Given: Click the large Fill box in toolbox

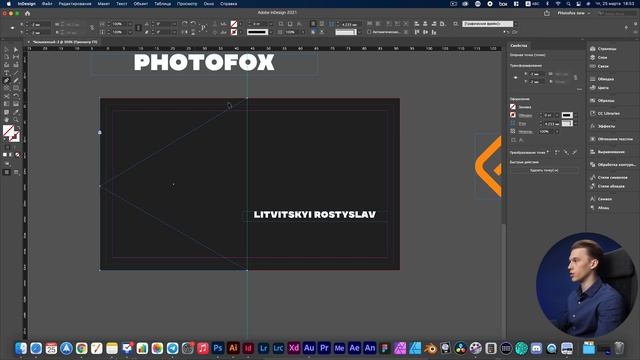Looking at the screenshot, I should coord(8,131).
